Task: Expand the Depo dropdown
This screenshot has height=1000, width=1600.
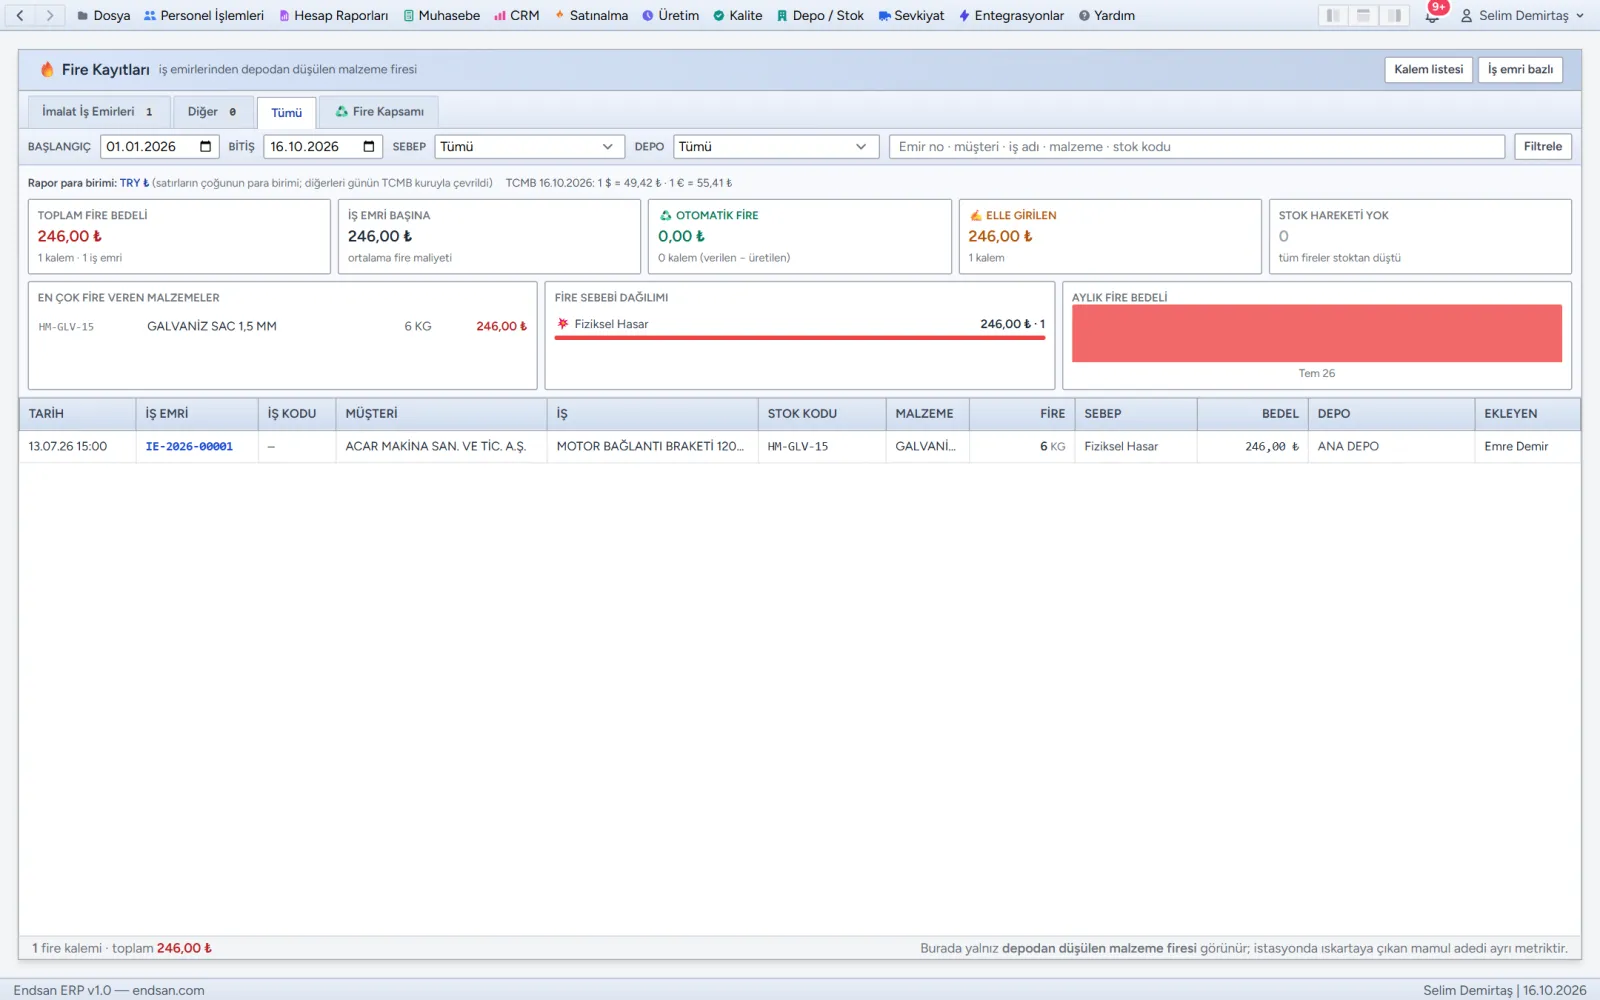Action: coord(776,146)
